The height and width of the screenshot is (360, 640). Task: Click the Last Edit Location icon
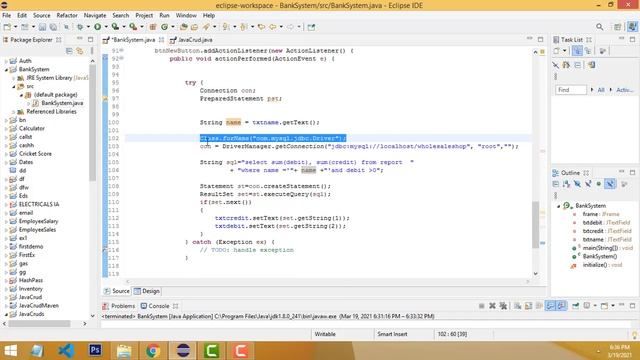[261, 27]
